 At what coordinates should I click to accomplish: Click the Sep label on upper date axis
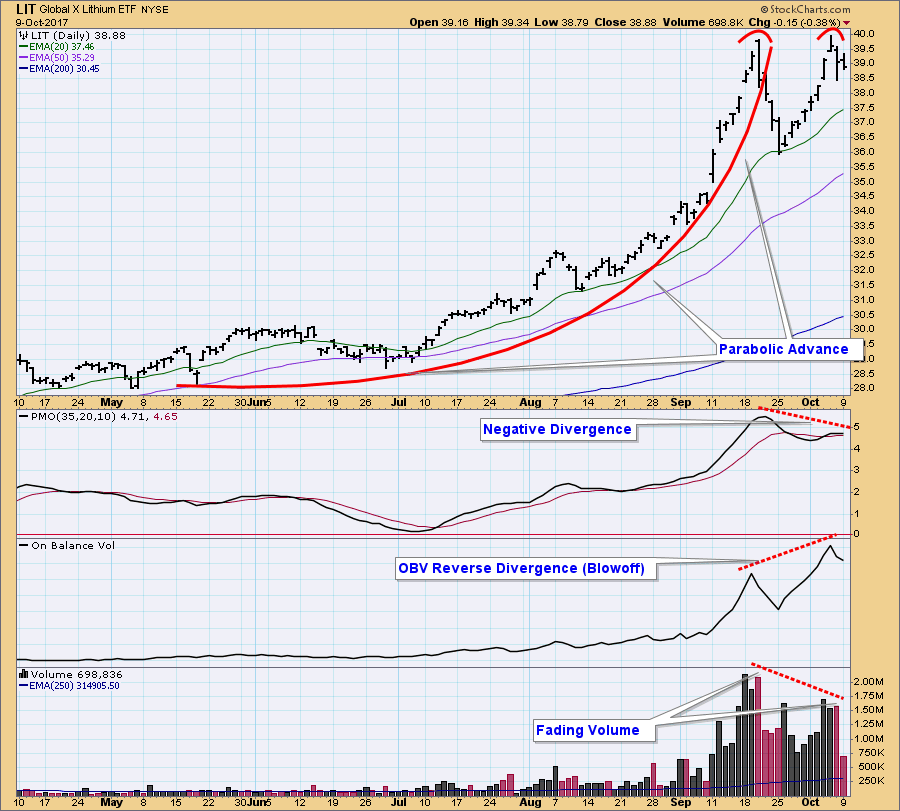[x=681, y=402]
